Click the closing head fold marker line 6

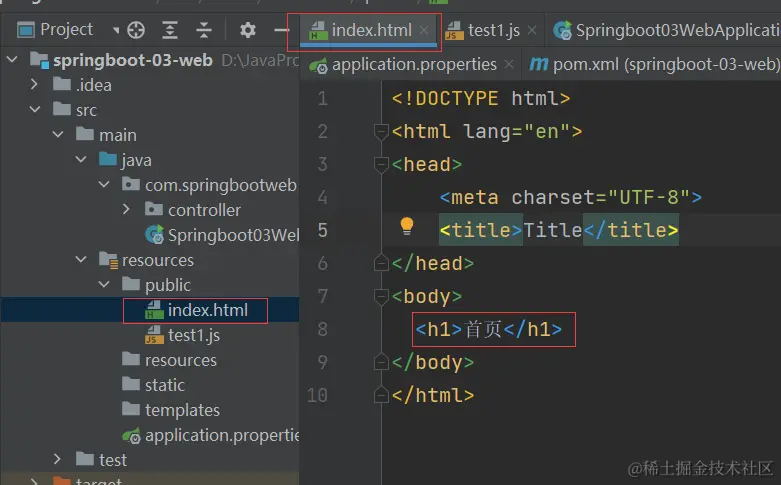pos(381,262)
